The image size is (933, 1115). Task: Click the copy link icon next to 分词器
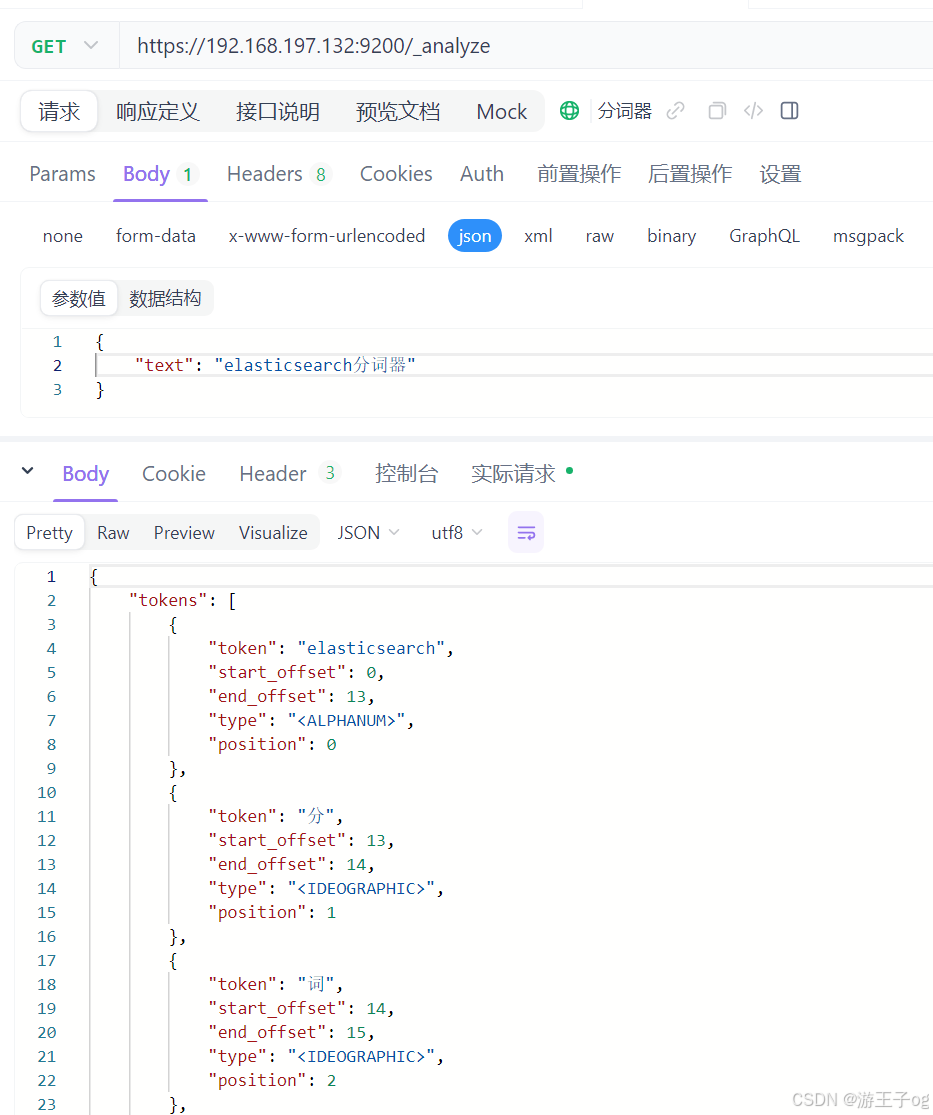tap(676, 111)
